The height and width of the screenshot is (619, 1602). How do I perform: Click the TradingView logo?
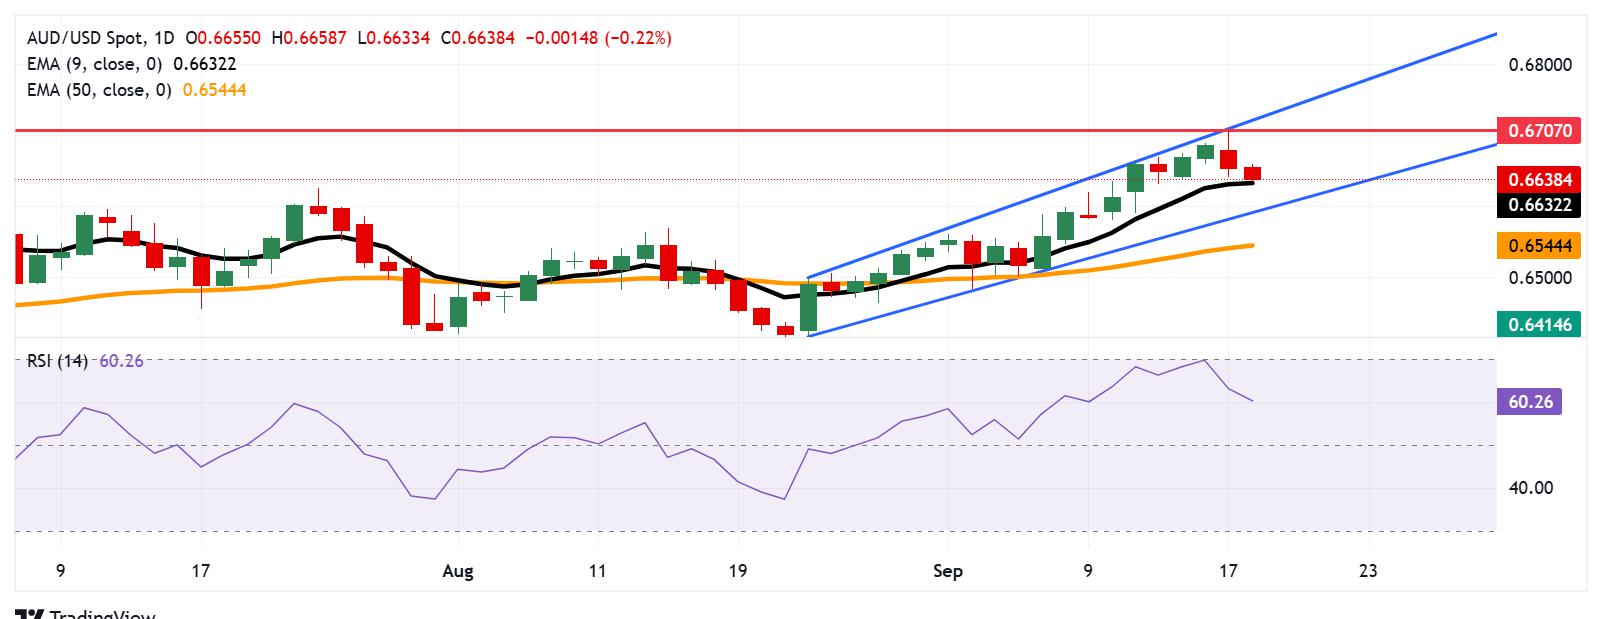pyautogui.click(x=87, y=614)
